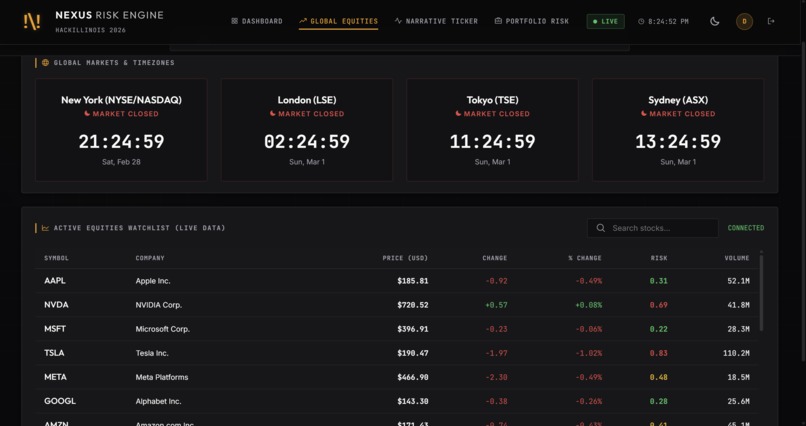Image resolution: width=806 pixels, height=426 pixels.
Task: Open the Portfolio Risk tab
Action: pos(532,21)
